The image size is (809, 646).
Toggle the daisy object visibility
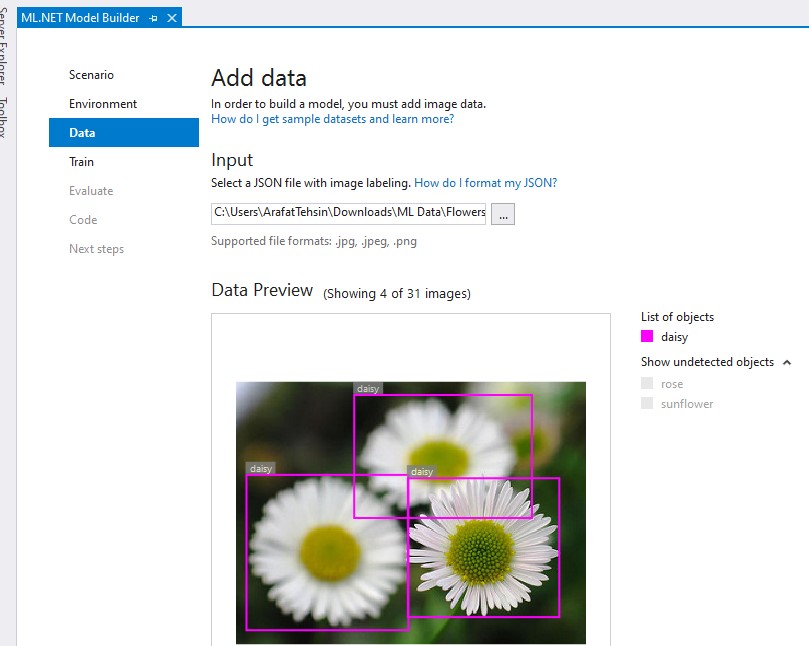[x=674, y=336]
